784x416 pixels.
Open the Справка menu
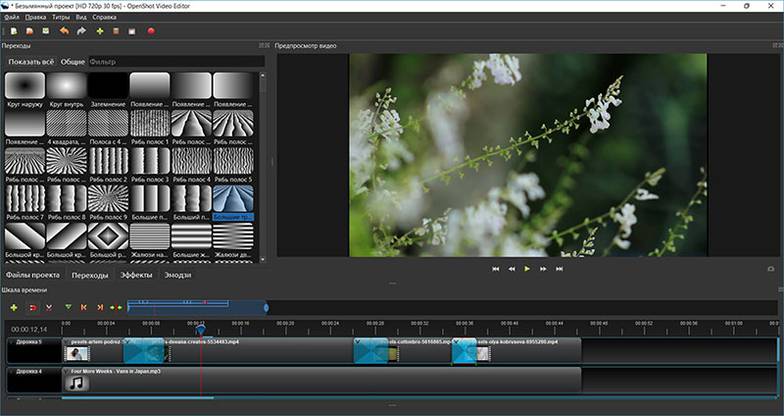pyautogui.click(x=104, y=17)
